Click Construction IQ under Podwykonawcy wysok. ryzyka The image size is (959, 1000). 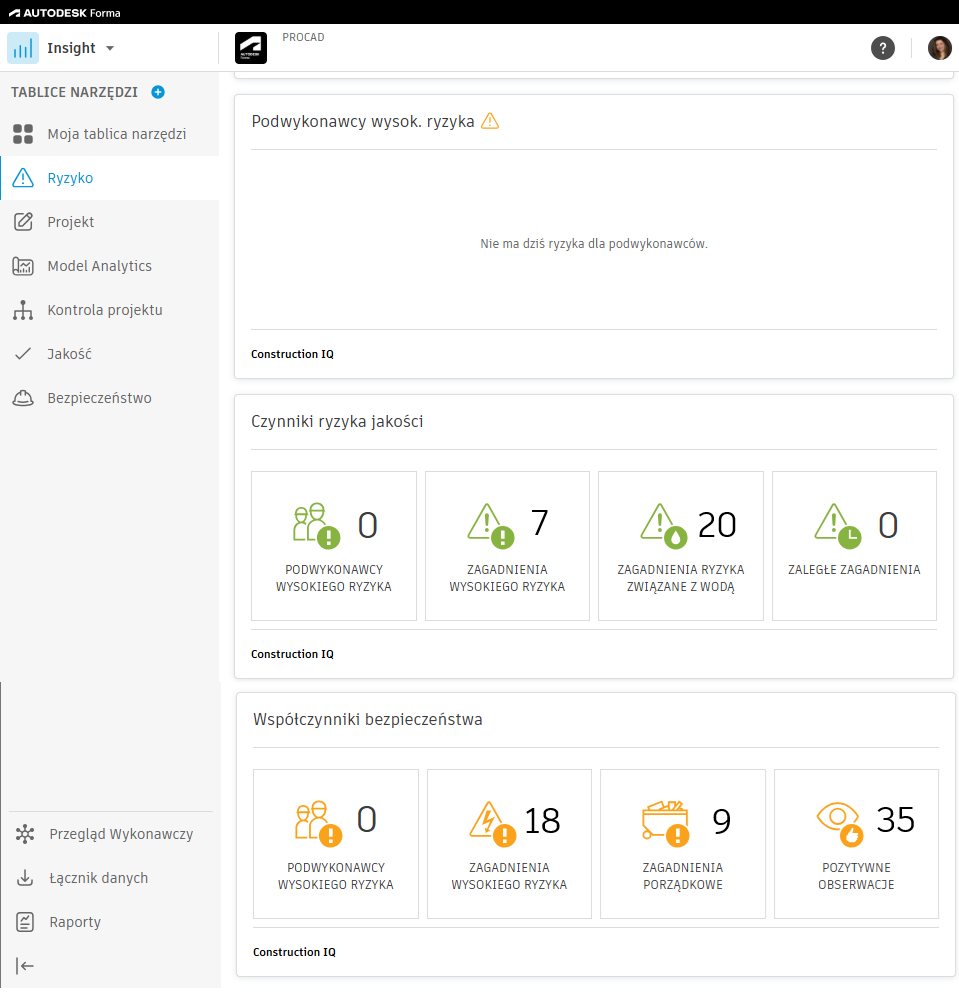click(x=292, y=354)
